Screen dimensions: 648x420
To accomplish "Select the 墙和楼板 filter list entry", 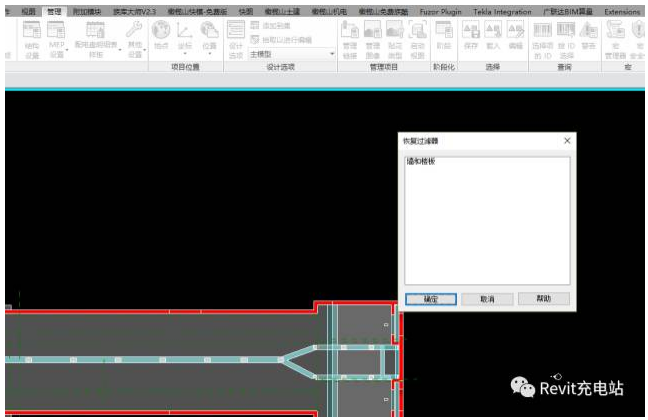I will coord(421,161).
